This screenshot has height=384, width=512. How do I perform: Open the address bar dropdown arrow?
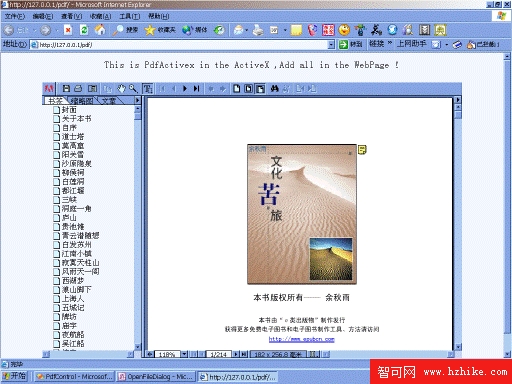(x=331, y=45)
